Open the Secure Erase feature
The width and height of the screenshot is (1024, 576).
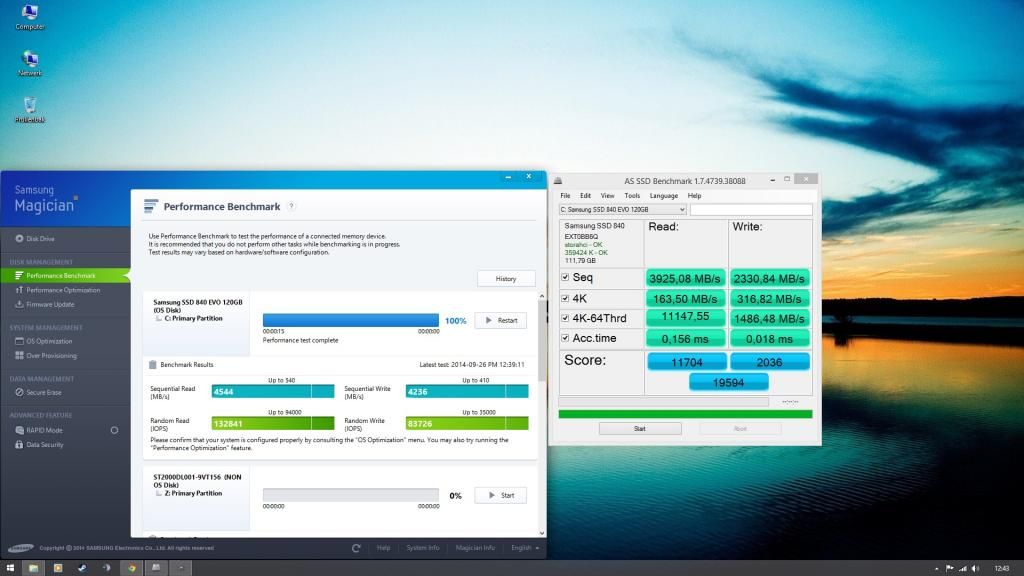coord(43,392)
